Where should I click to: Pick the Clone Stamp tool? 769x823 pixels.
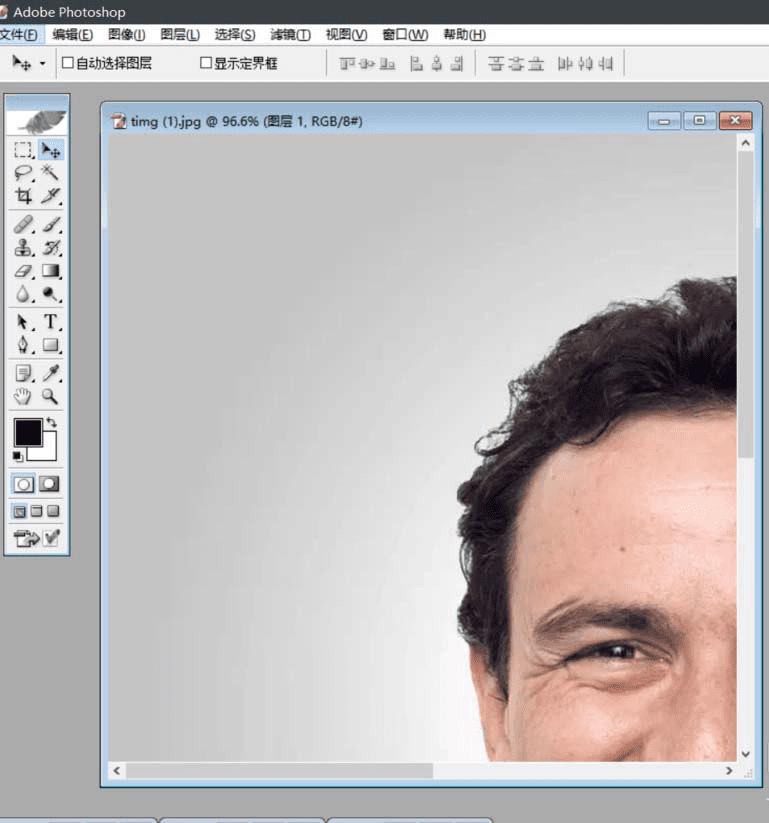point(23,248)
